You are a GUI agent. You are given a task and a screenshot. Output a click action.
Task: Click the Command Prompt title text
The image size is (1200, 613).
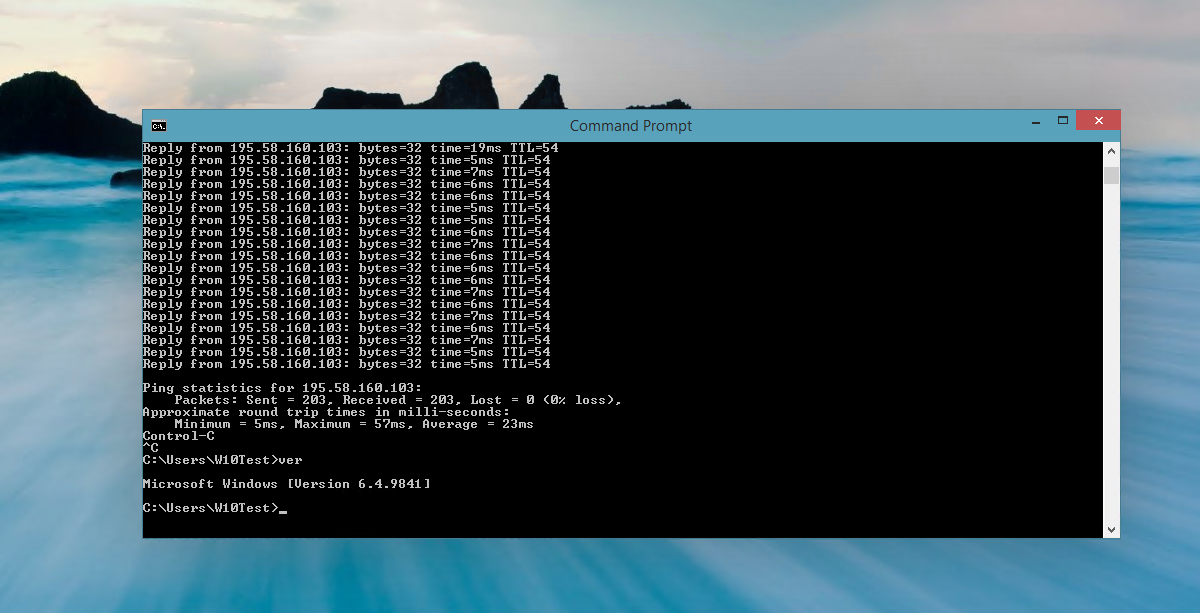click(x=631, y=126)
